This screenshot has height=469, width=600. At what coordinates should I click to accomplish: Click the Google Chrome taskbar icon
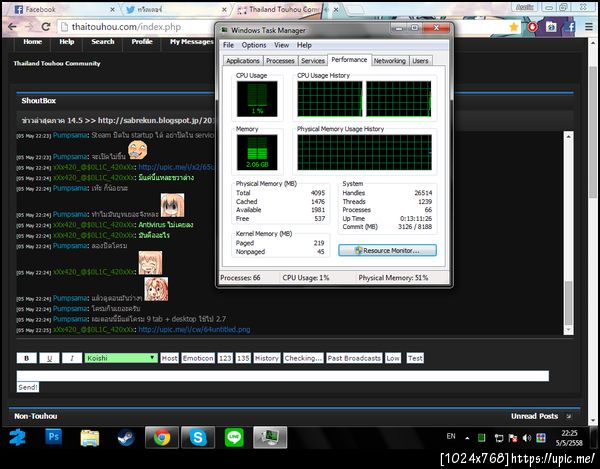[161, 437]
